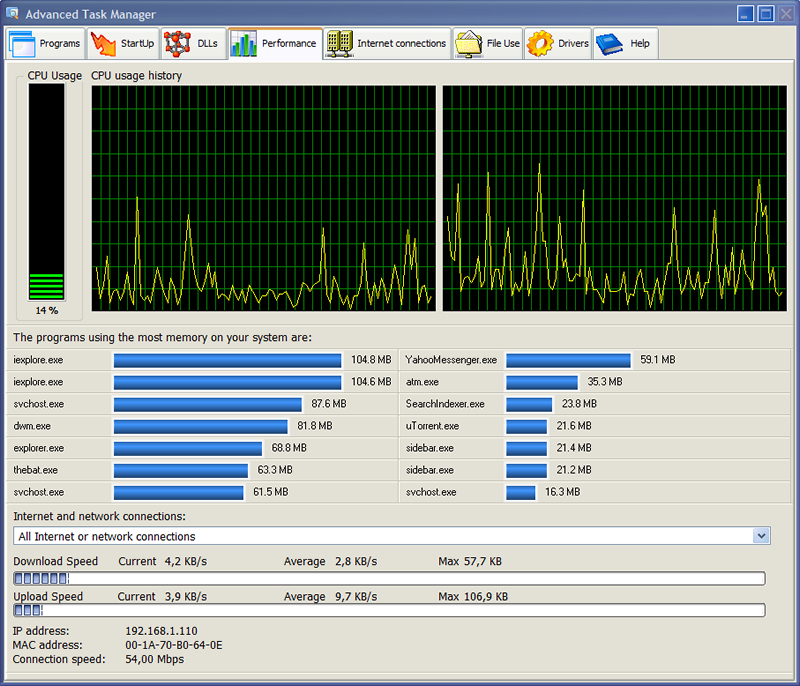
Task: Click the CPU Usage meter gauge
Action: point(47,192)
